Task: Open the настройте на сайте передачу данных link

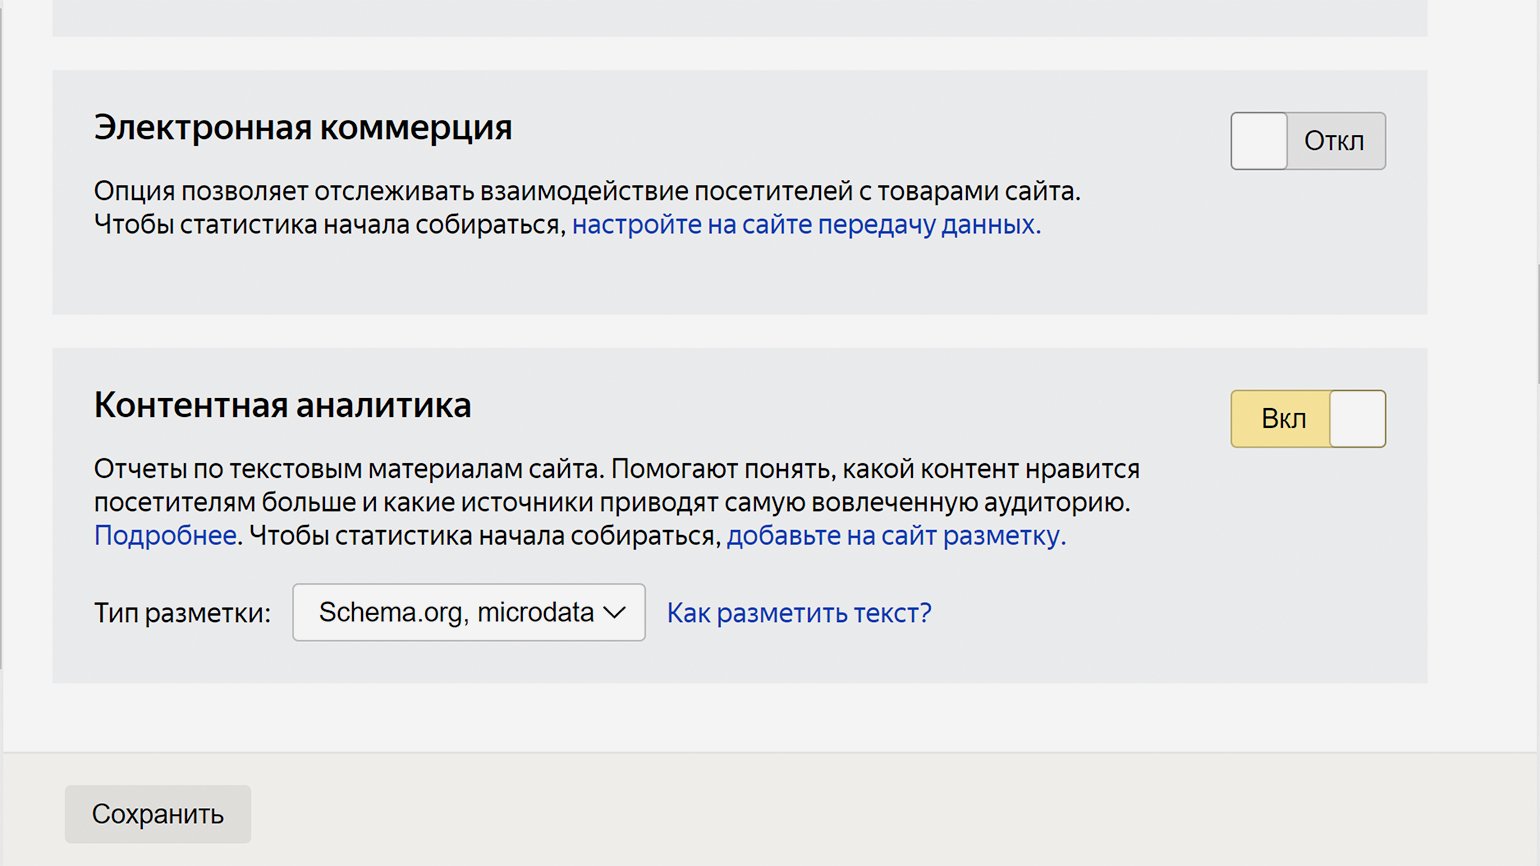Action: point(806,225)
